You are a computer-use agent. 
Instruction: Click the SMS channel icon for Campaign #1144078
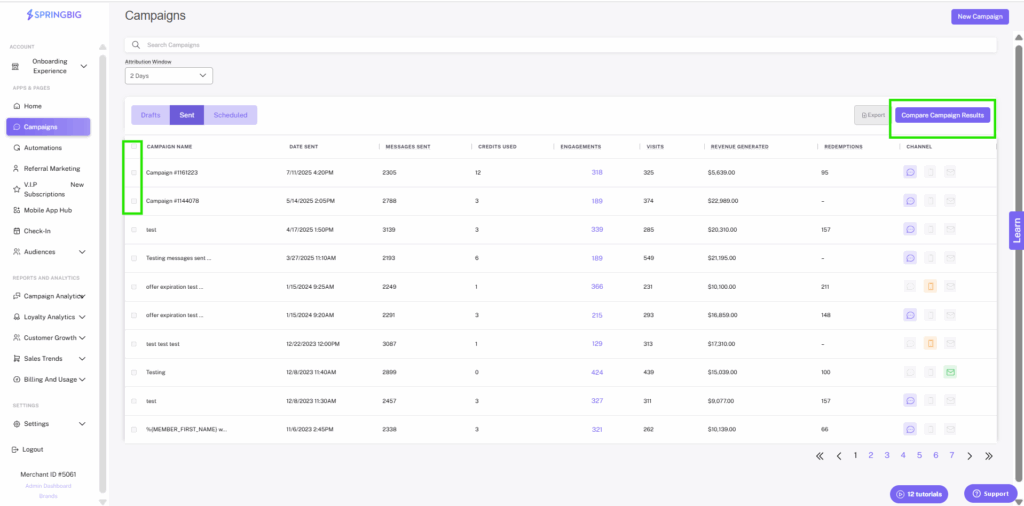(910, 201)
